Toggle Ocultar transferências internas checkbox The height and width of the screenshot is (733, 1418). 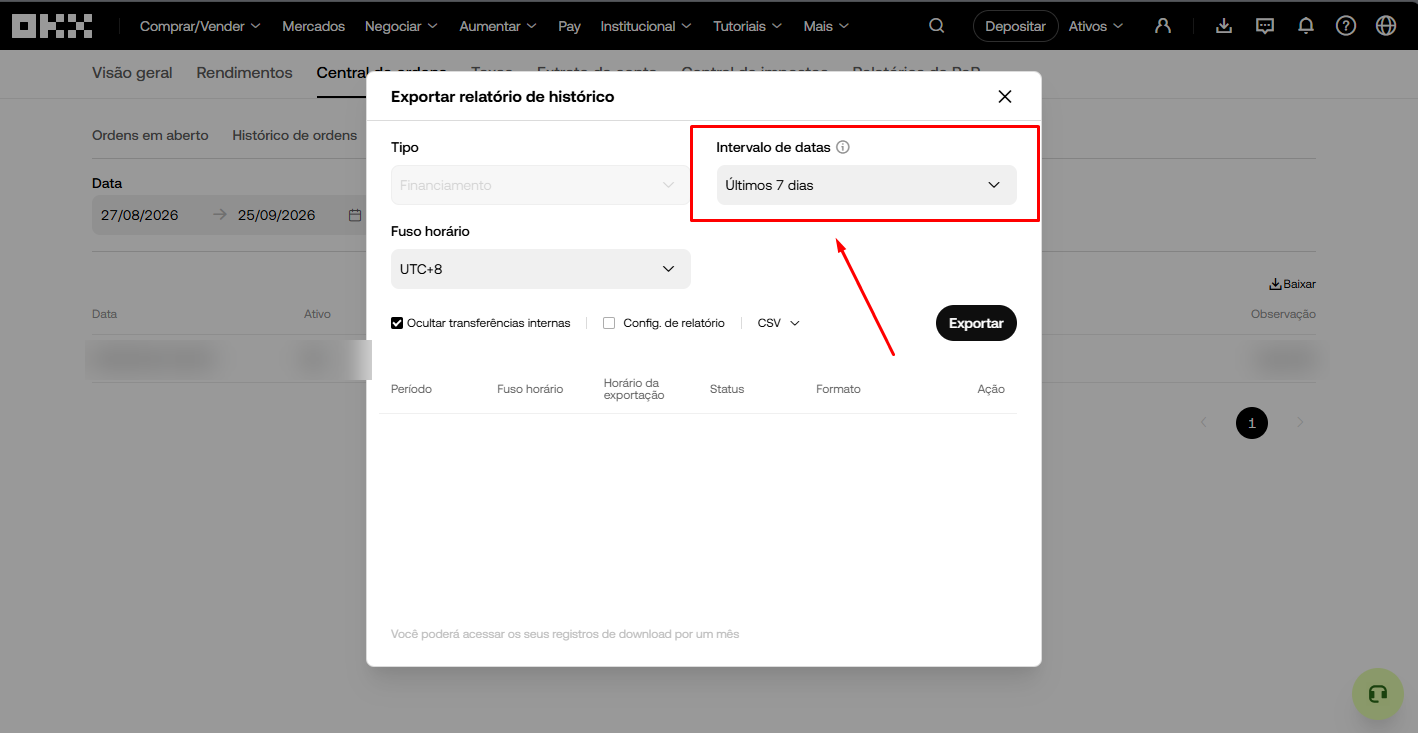click(x=397, y=323)
